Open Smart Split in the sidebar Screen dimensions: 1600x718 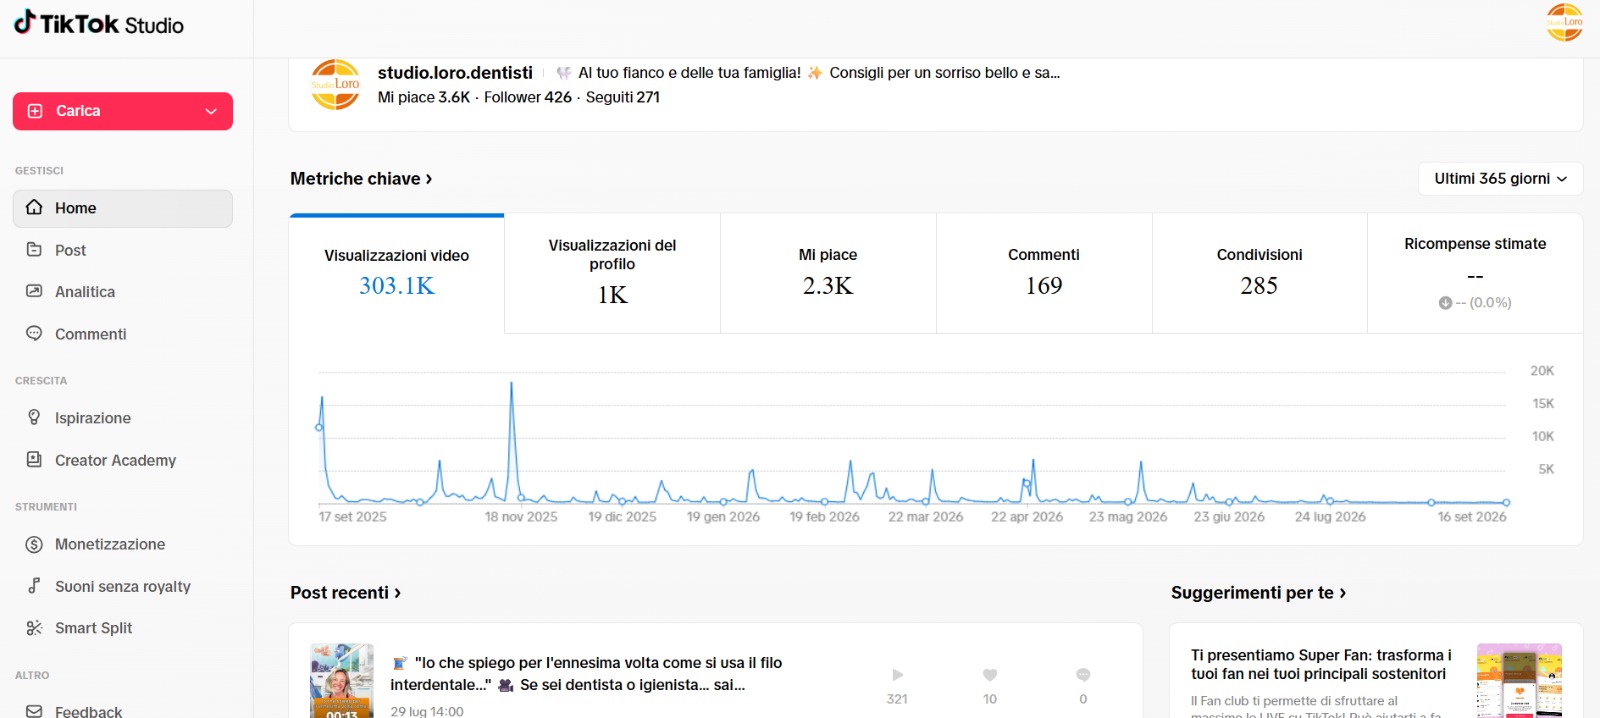point(123,628)
